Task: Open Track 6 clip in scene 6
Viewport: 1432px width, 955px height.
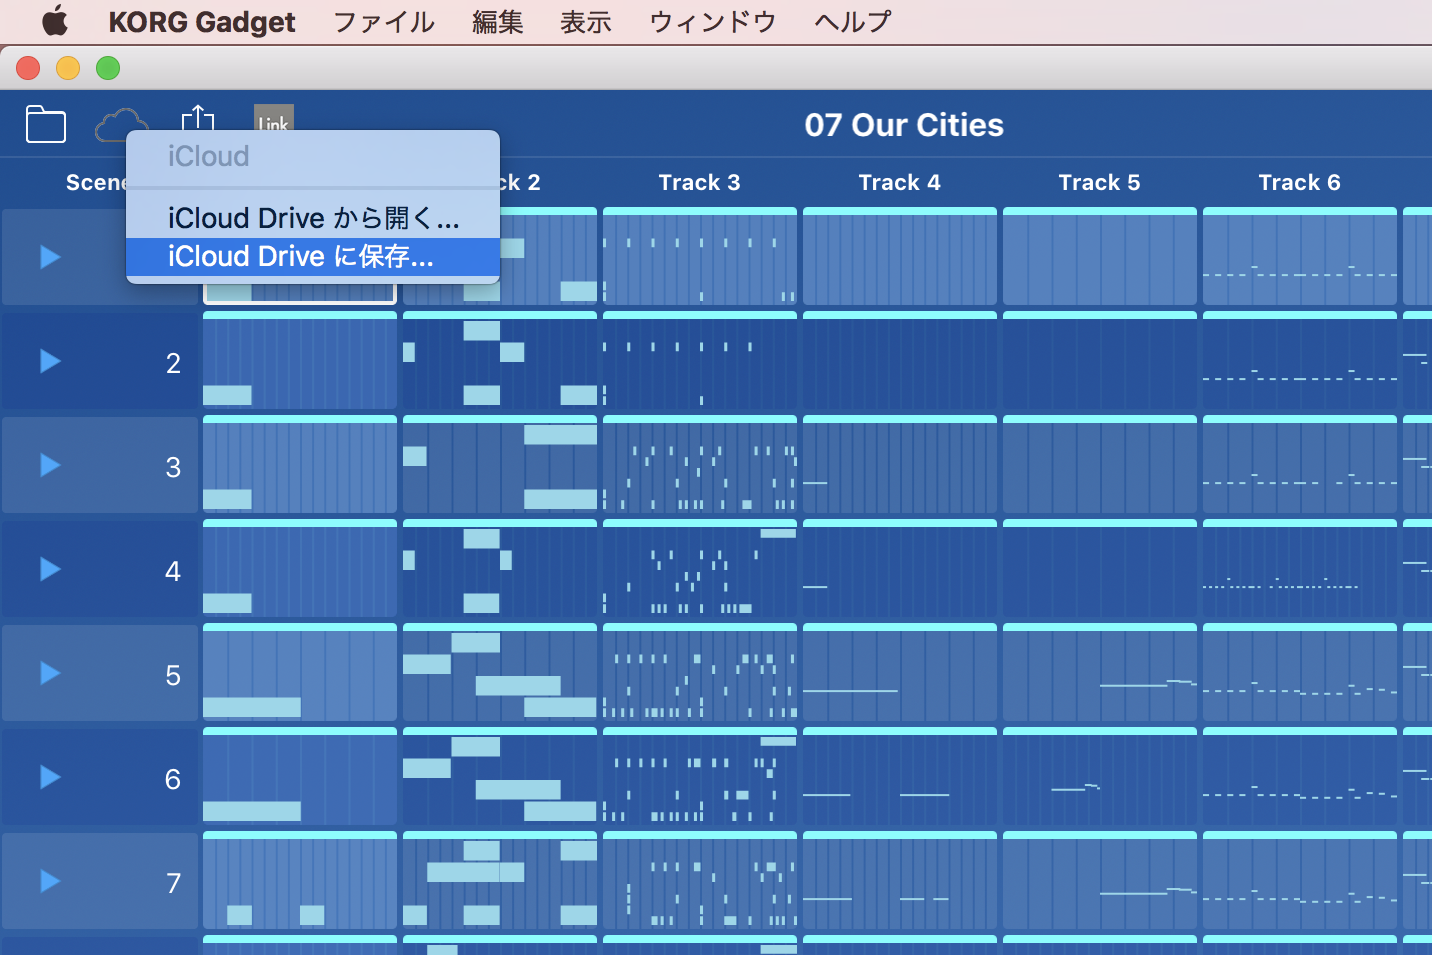Action: point(1300,776)
